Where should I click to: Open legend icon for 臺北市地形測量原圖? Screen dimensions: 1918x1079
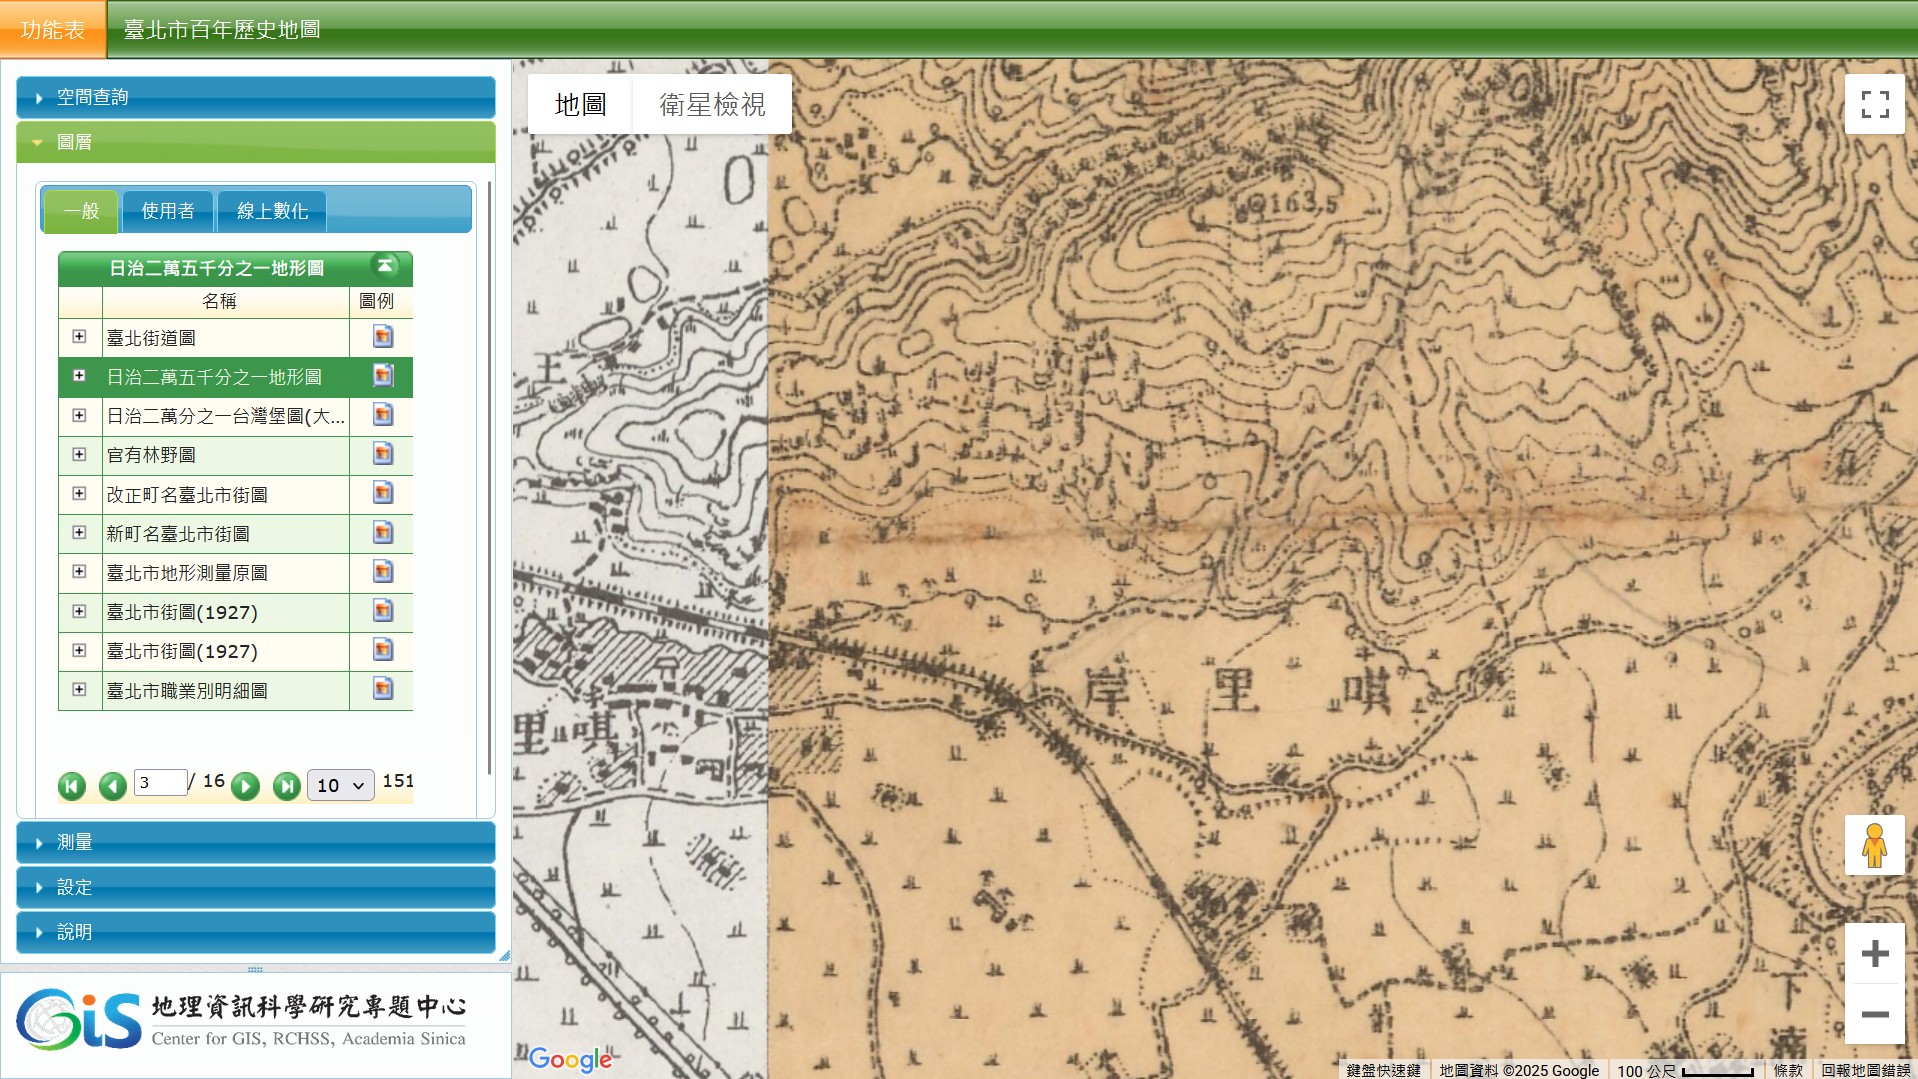coord(382,572)
